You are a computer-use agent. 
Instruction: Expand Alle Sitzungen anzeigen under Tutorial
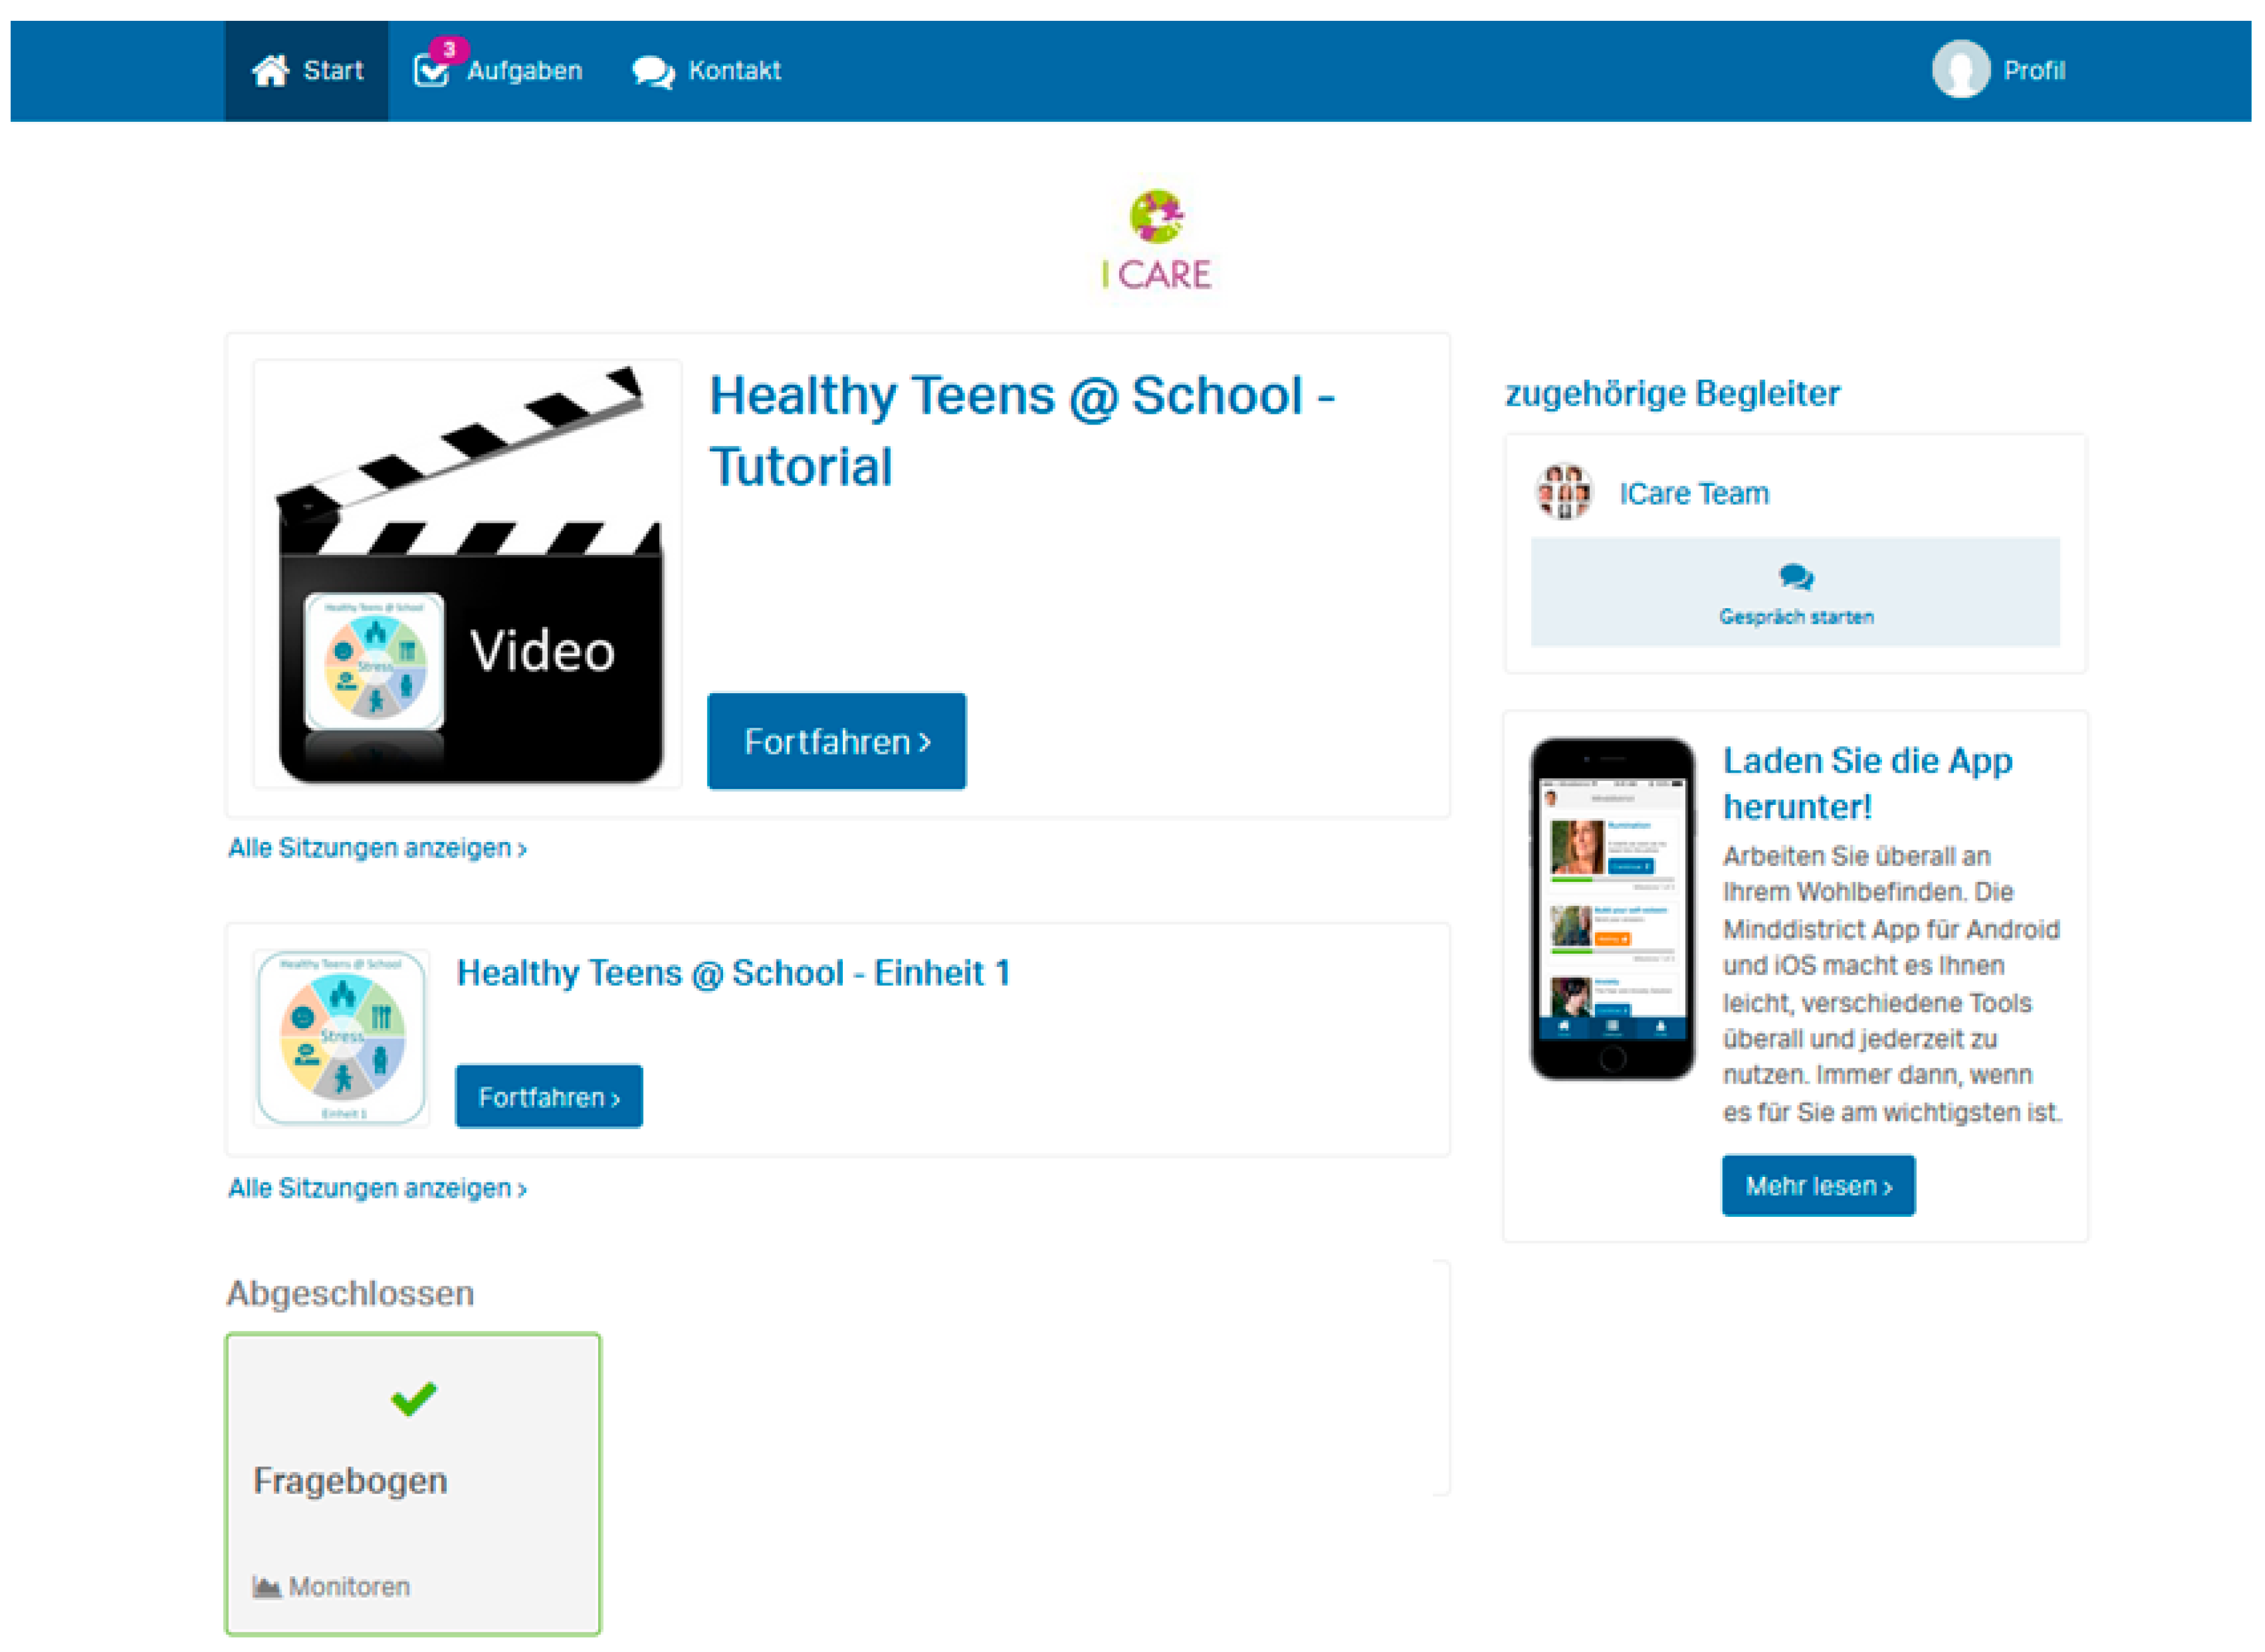coord(377,849)
